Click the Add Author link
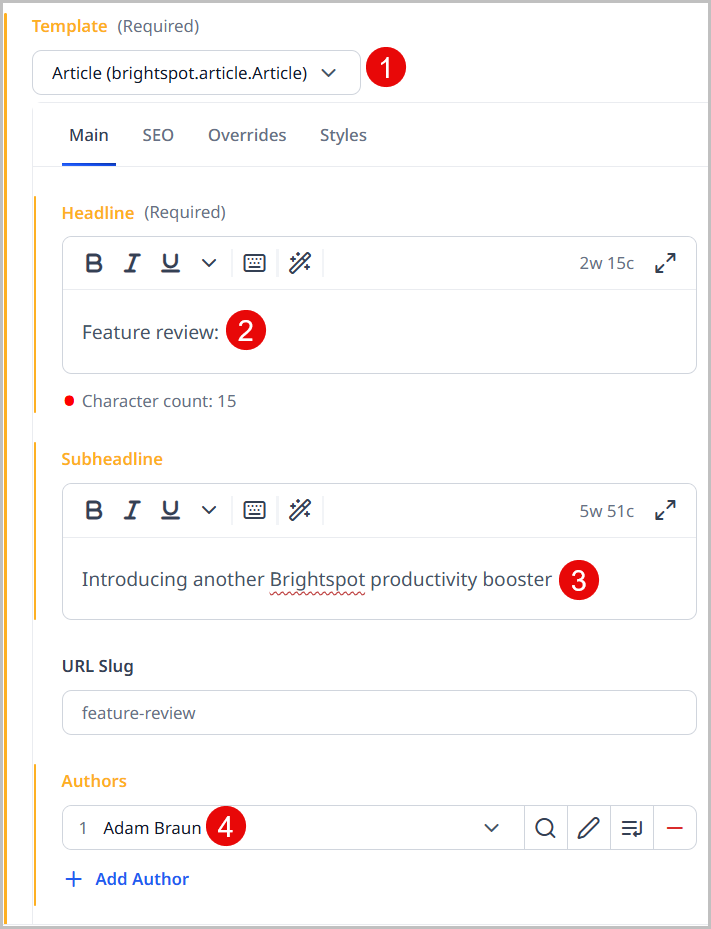Screen dimensions: 711x929 coord(126,879)
